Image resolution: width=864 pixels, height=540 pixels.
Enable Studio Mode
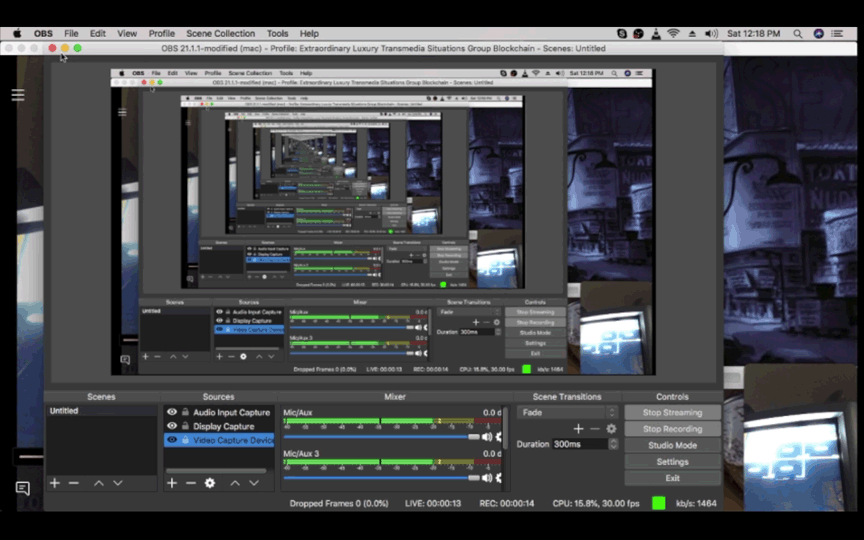[672, 445]
